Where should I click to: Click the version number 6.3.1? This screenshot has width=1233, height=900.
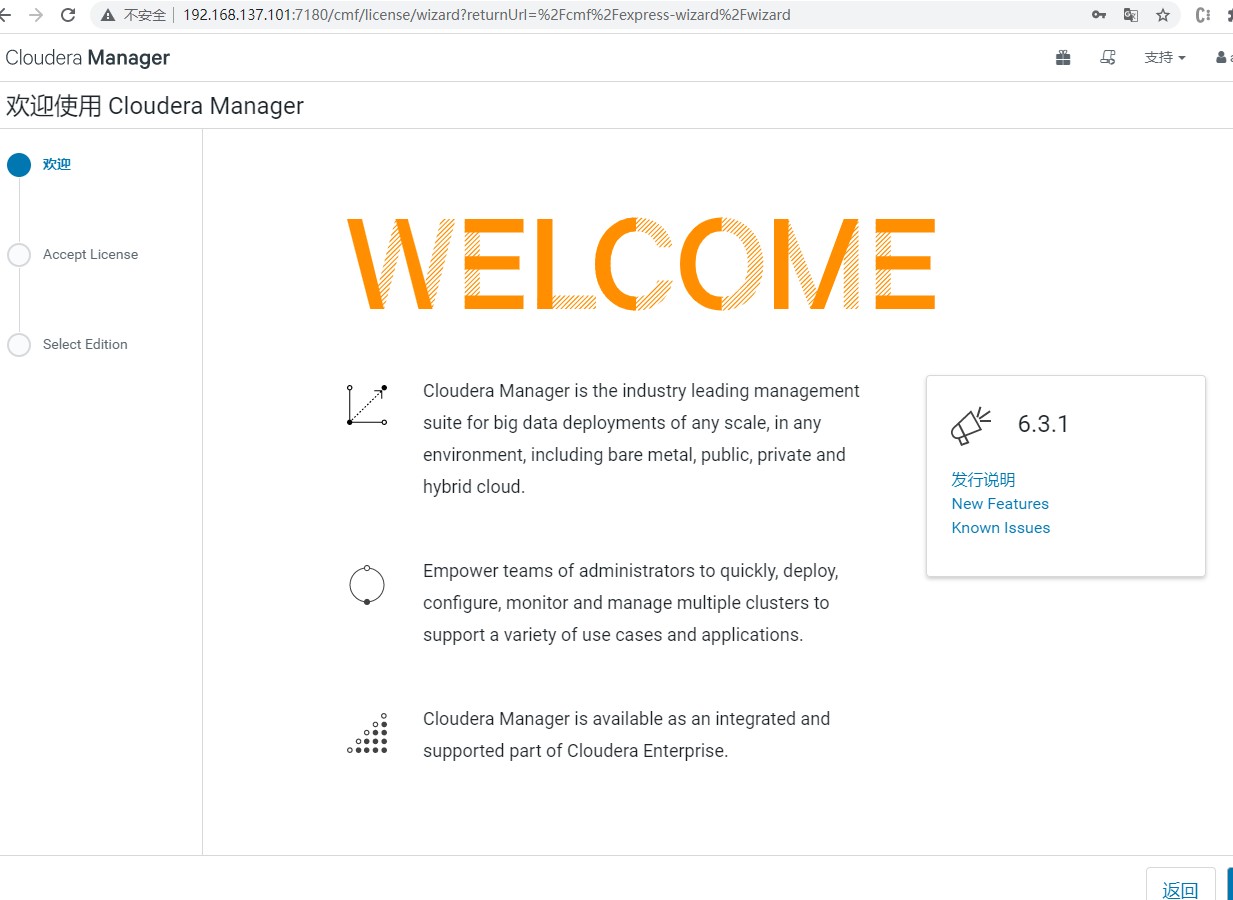[1043, 424]
